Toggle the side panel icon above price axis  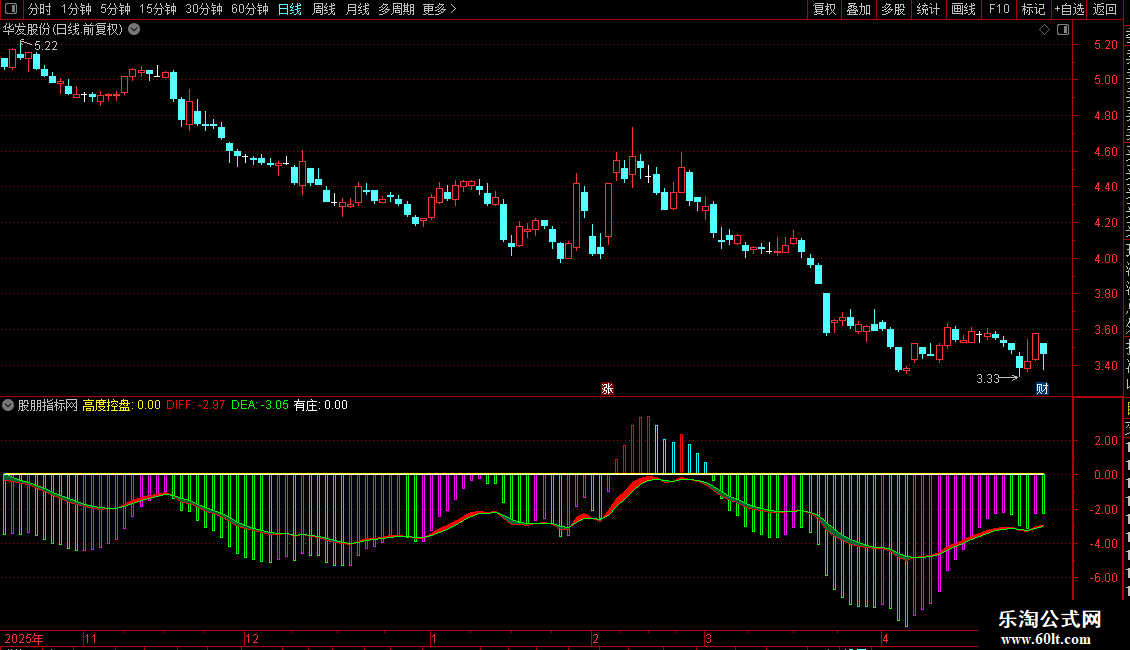click(1063, 30)
